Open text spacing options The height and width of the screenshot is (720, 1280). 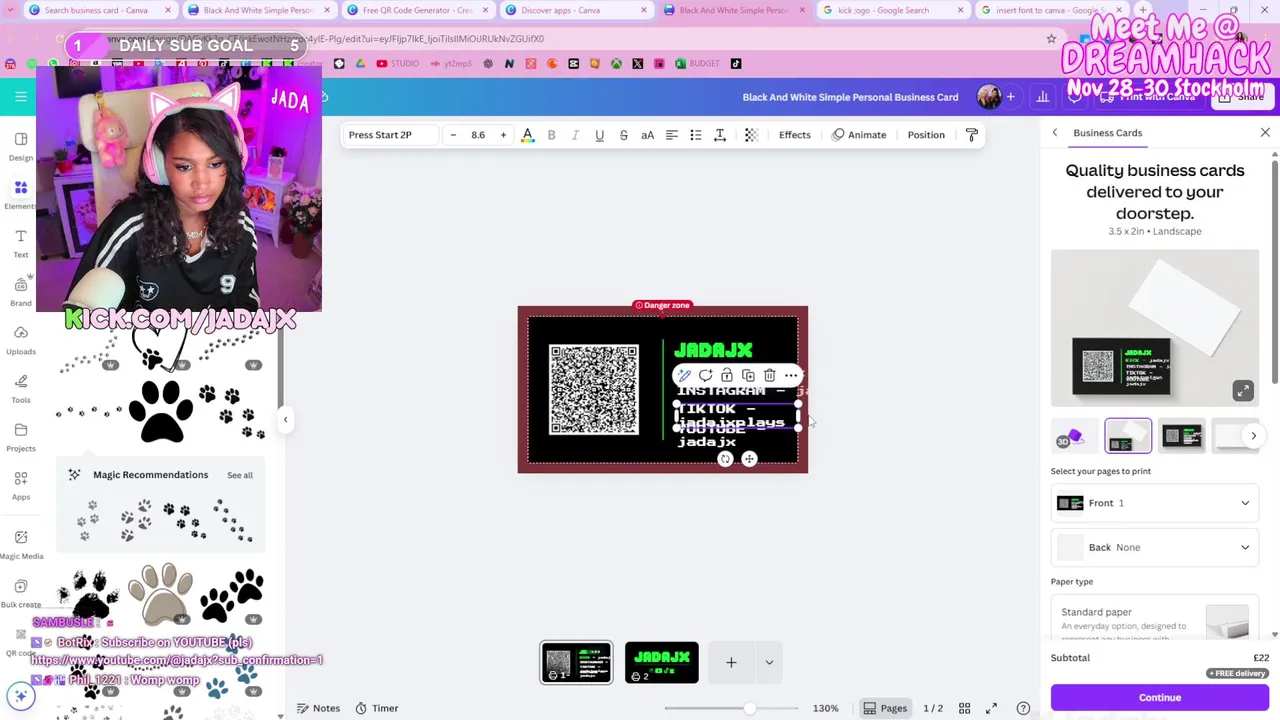pyautogui.click(x=720, y=135)
